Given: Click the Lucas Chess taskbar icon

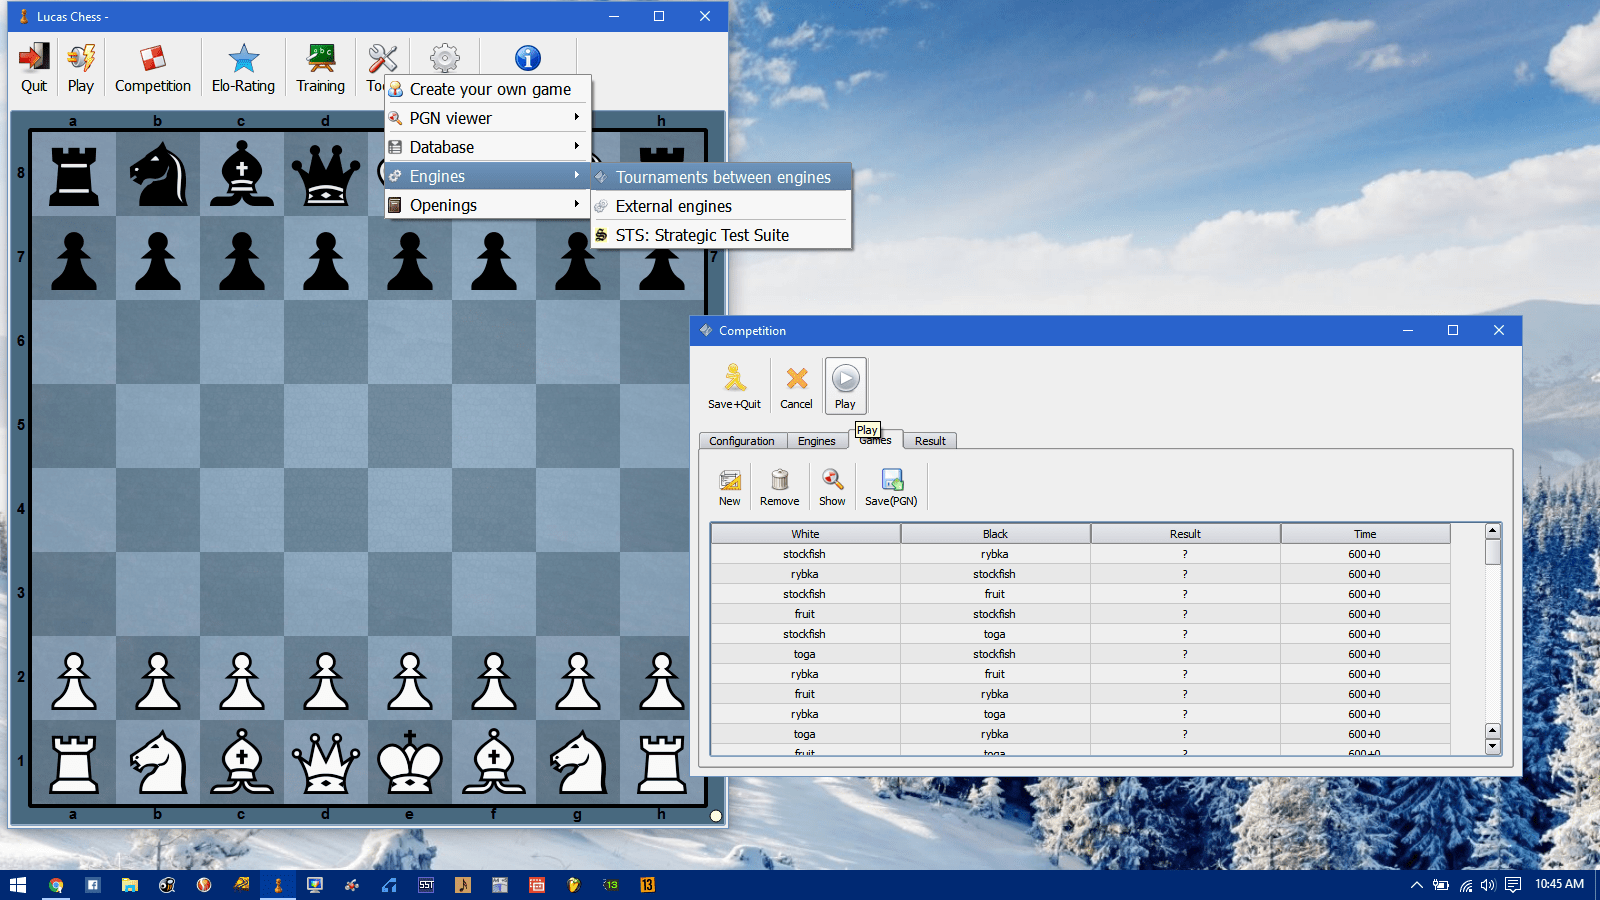Looking at the screenshot, I should pos(278,885).
